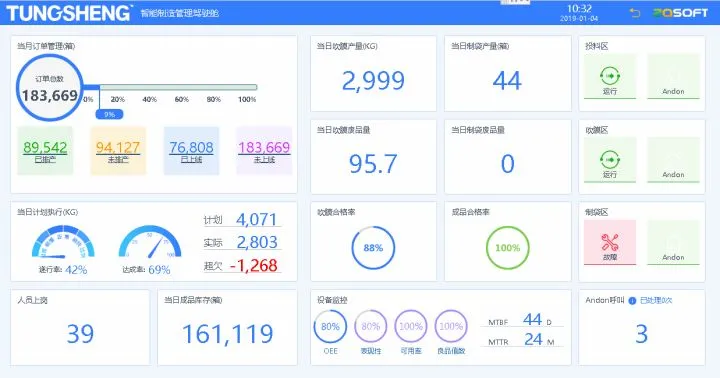Select the bag-making area Andon tile
Viewport: 720px width, 378px height.
673,242
